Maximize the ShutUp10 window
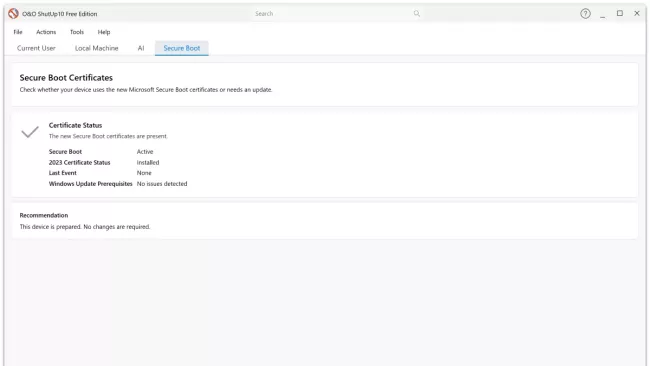 pyautogui.click(x=620, y=13)
